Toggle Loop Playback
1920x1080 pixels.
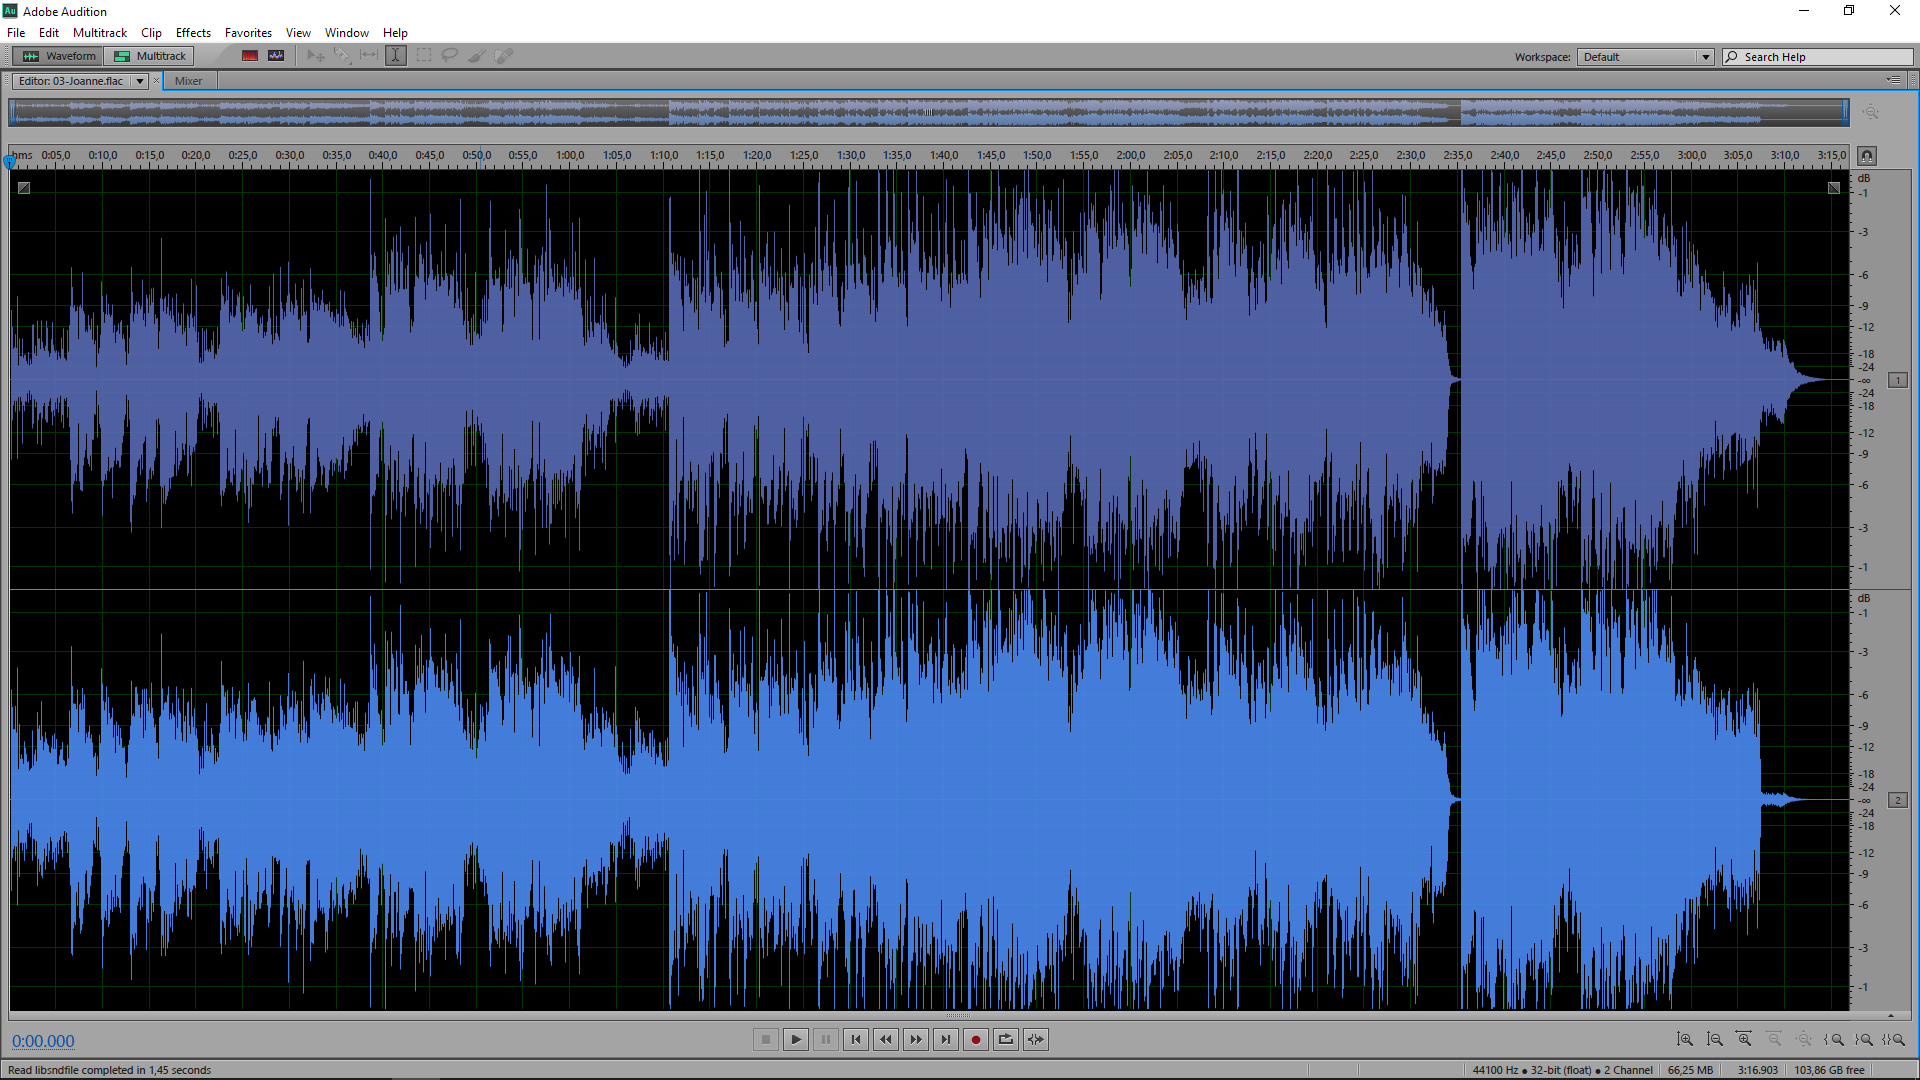(x=1005, y=1040)
